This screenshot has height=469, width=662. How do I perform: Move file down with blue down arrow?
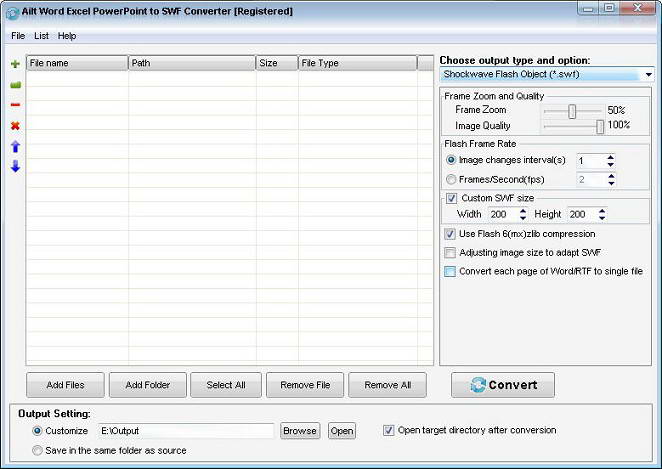tap(15, 166)
